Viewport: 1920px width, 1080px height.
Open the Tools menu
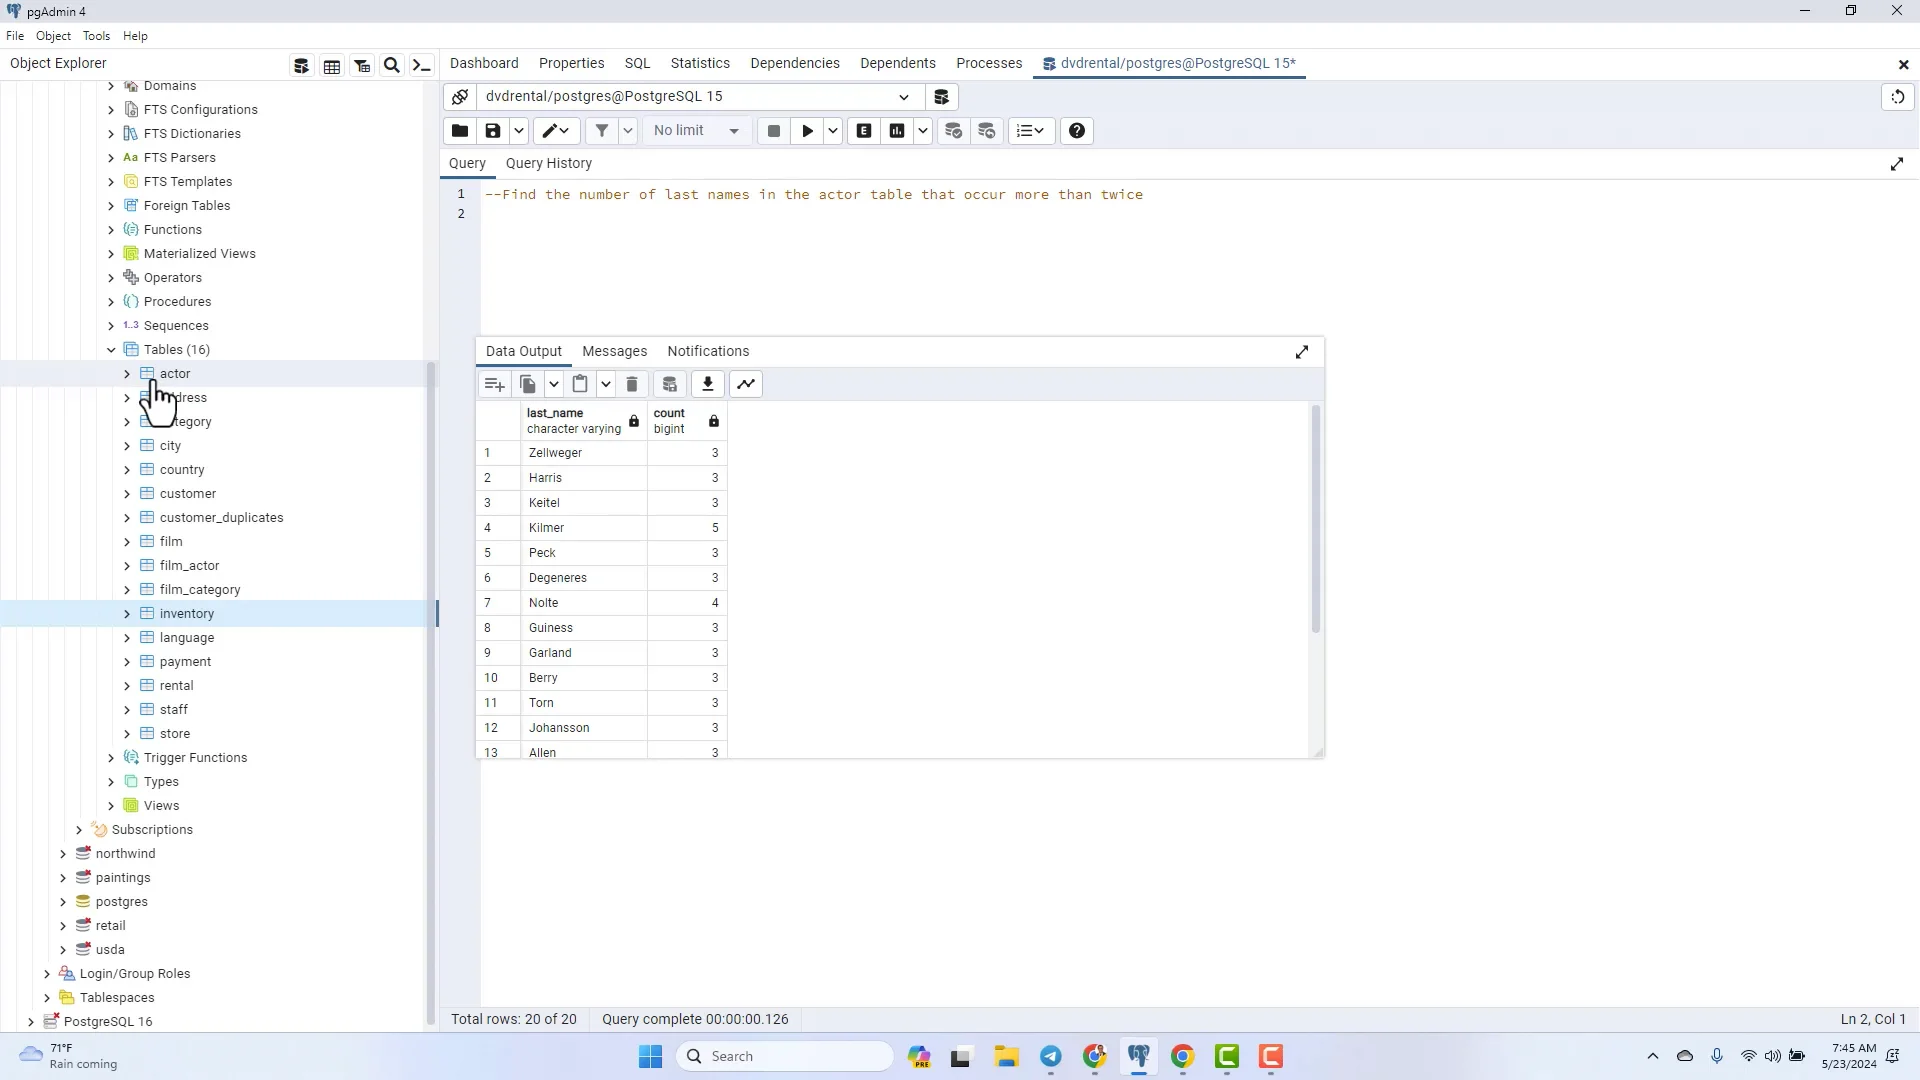tap(96, 36)
